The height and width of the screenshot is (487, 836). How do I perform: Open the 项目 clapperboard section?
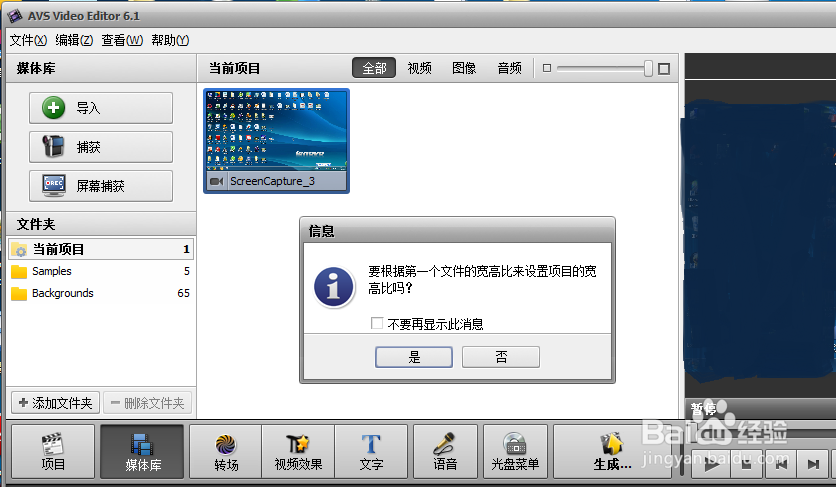point(53,451)
